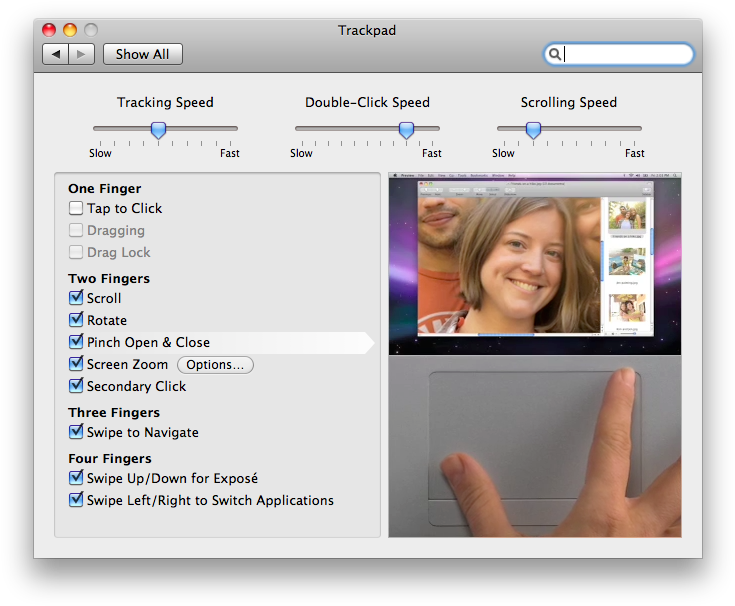735x606 pixels.
Task: Uncheck the Rotate gesture
Action: (76, 320)
